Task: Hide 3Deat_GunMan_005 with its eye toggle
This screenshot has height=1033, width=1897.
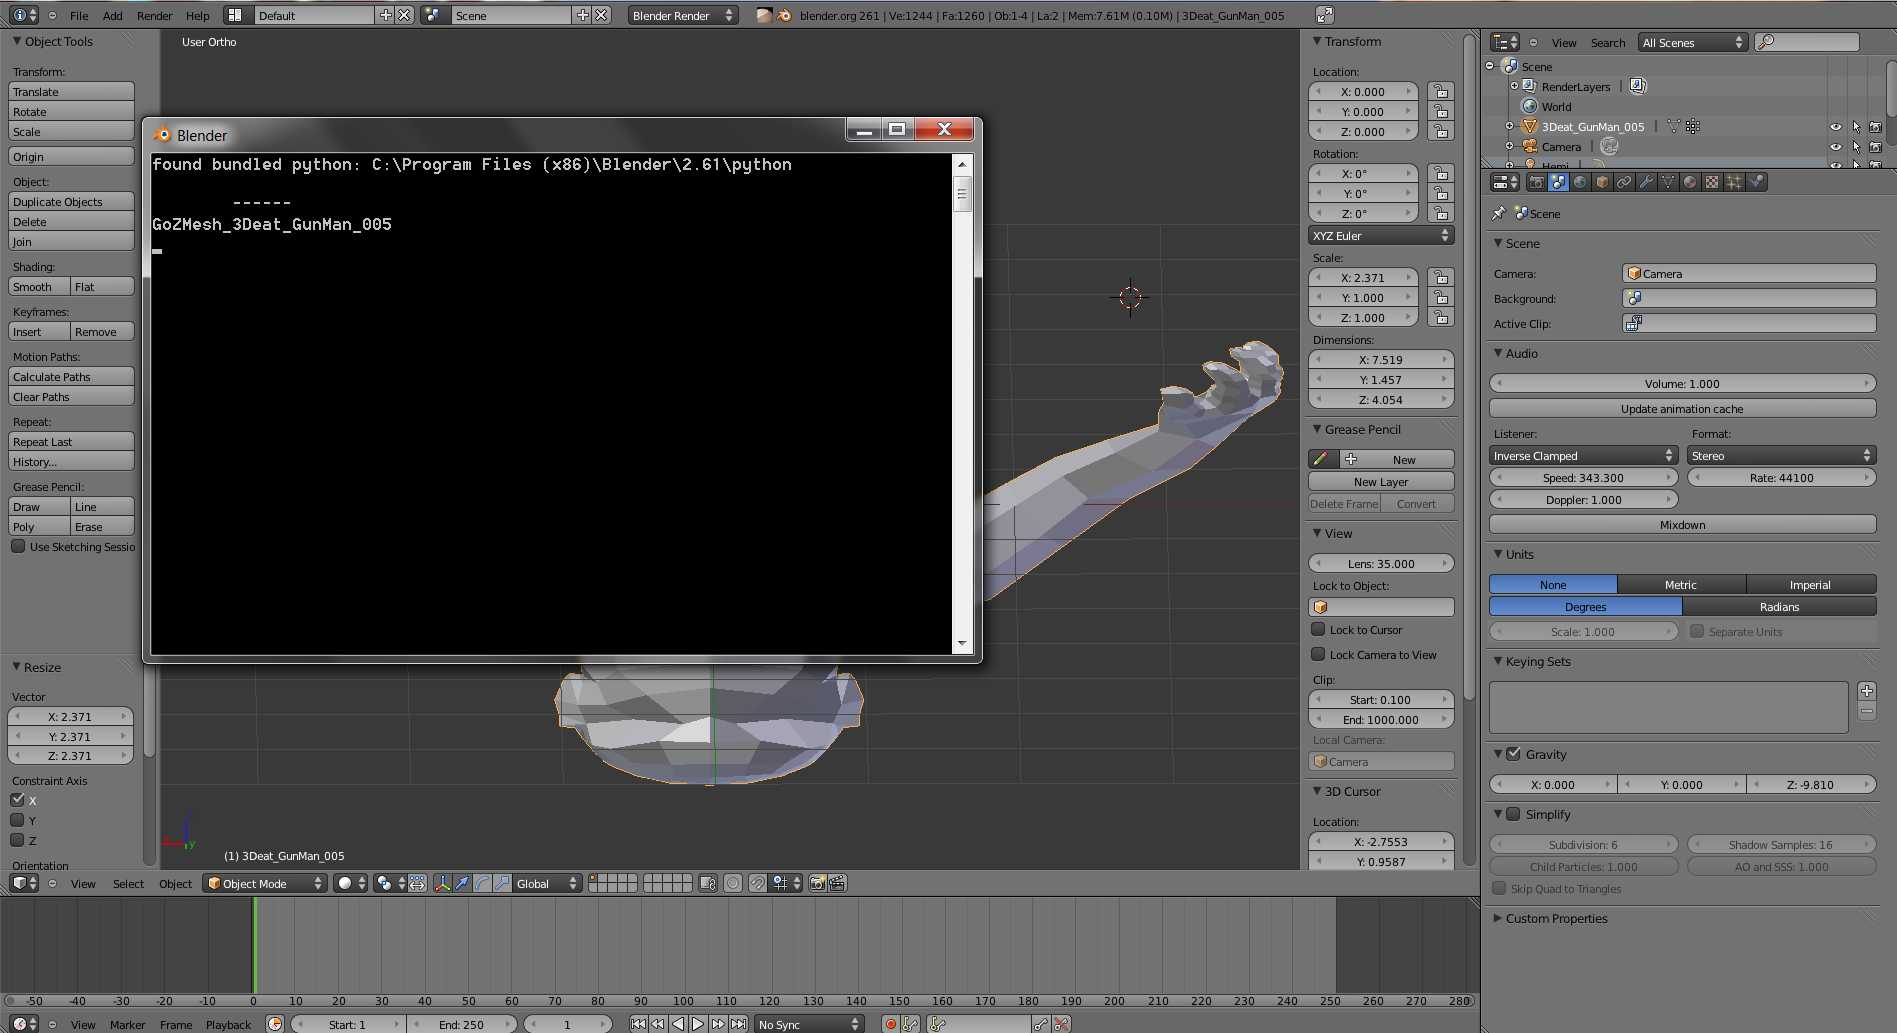Action: 1836,126
